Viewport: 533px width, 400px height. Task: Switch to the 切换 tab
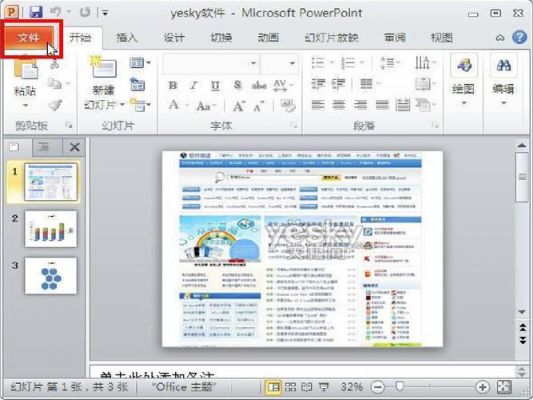coord(221,37)
